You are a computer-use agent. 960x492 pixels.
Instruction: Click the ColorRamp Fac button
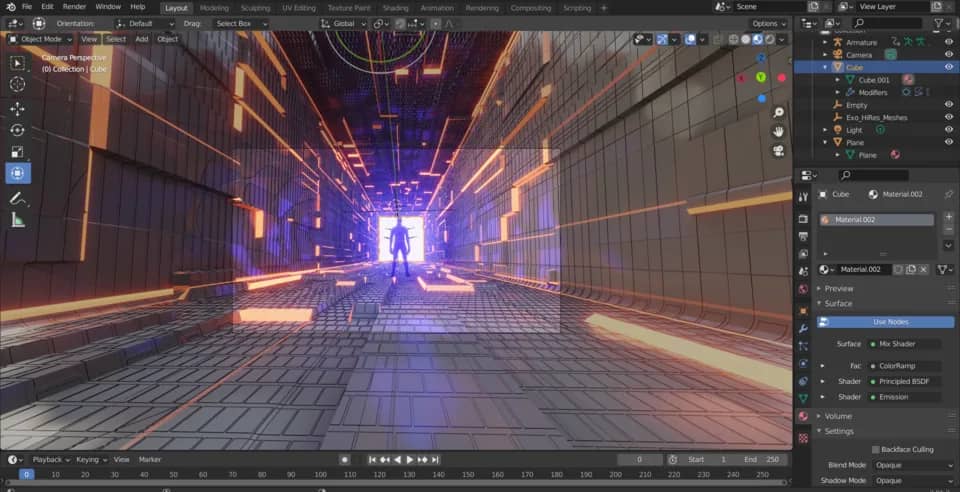tap(904, 366)
